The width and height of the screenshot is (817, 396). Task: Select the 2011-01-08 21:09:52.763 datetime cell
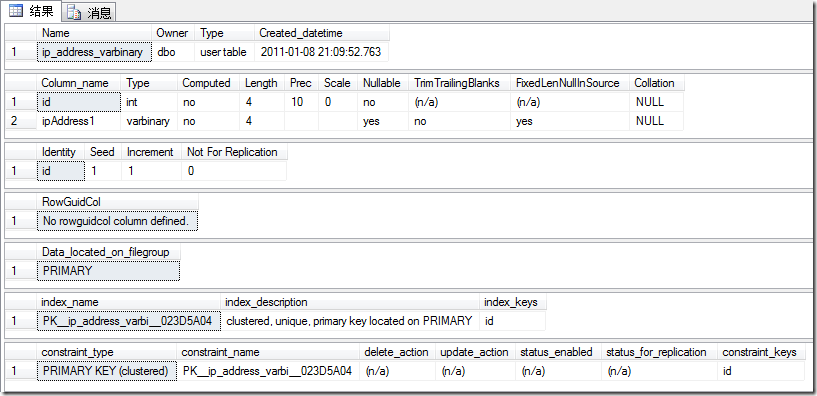(321, 52)
